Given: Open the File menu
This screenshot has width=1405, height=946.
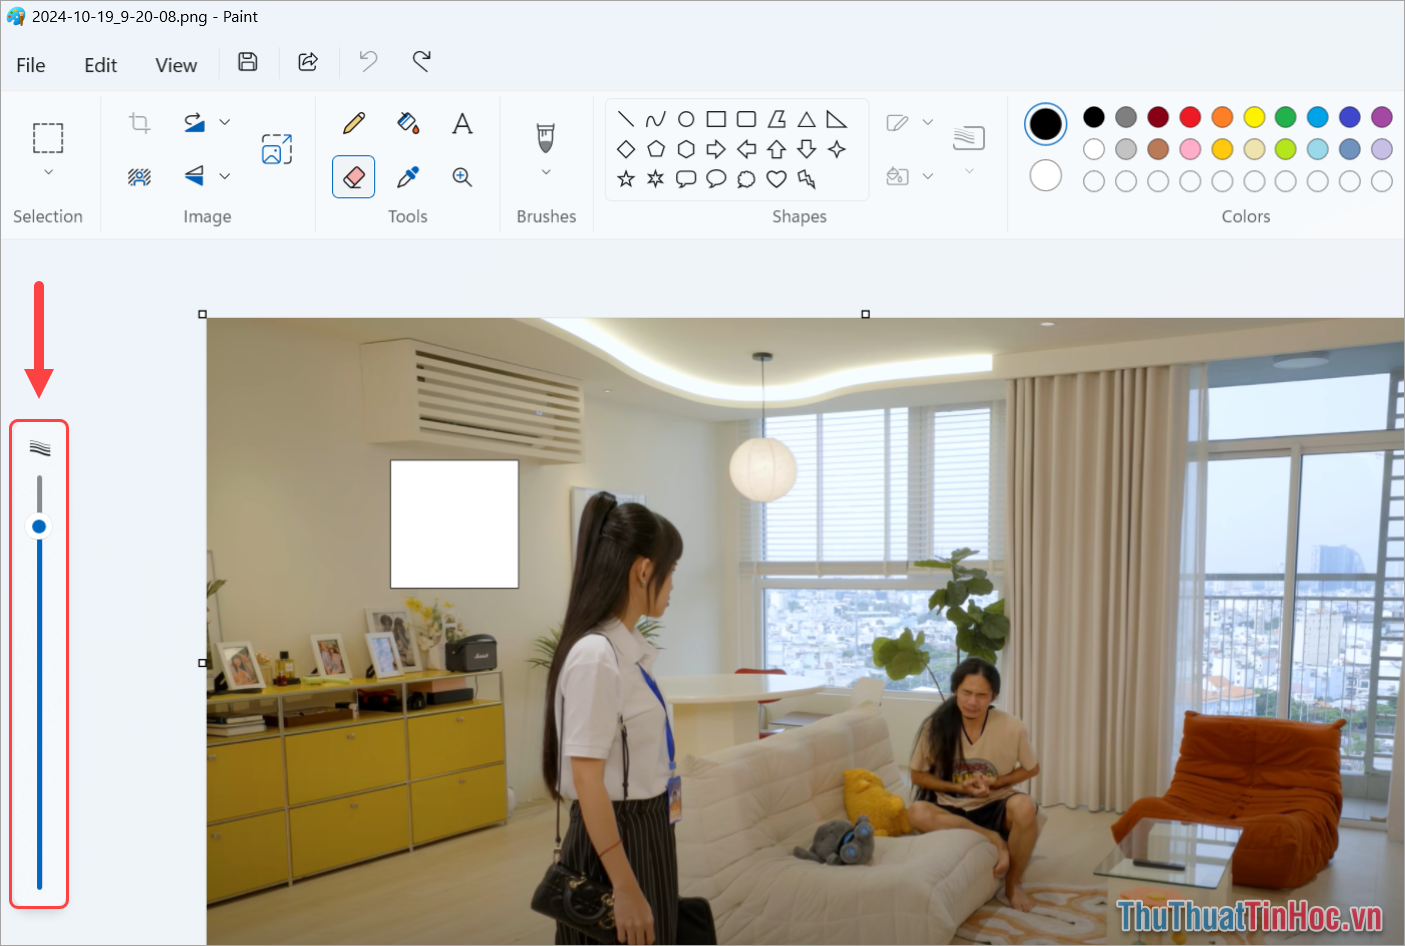Looking at the screenshot, I should 30,64.
